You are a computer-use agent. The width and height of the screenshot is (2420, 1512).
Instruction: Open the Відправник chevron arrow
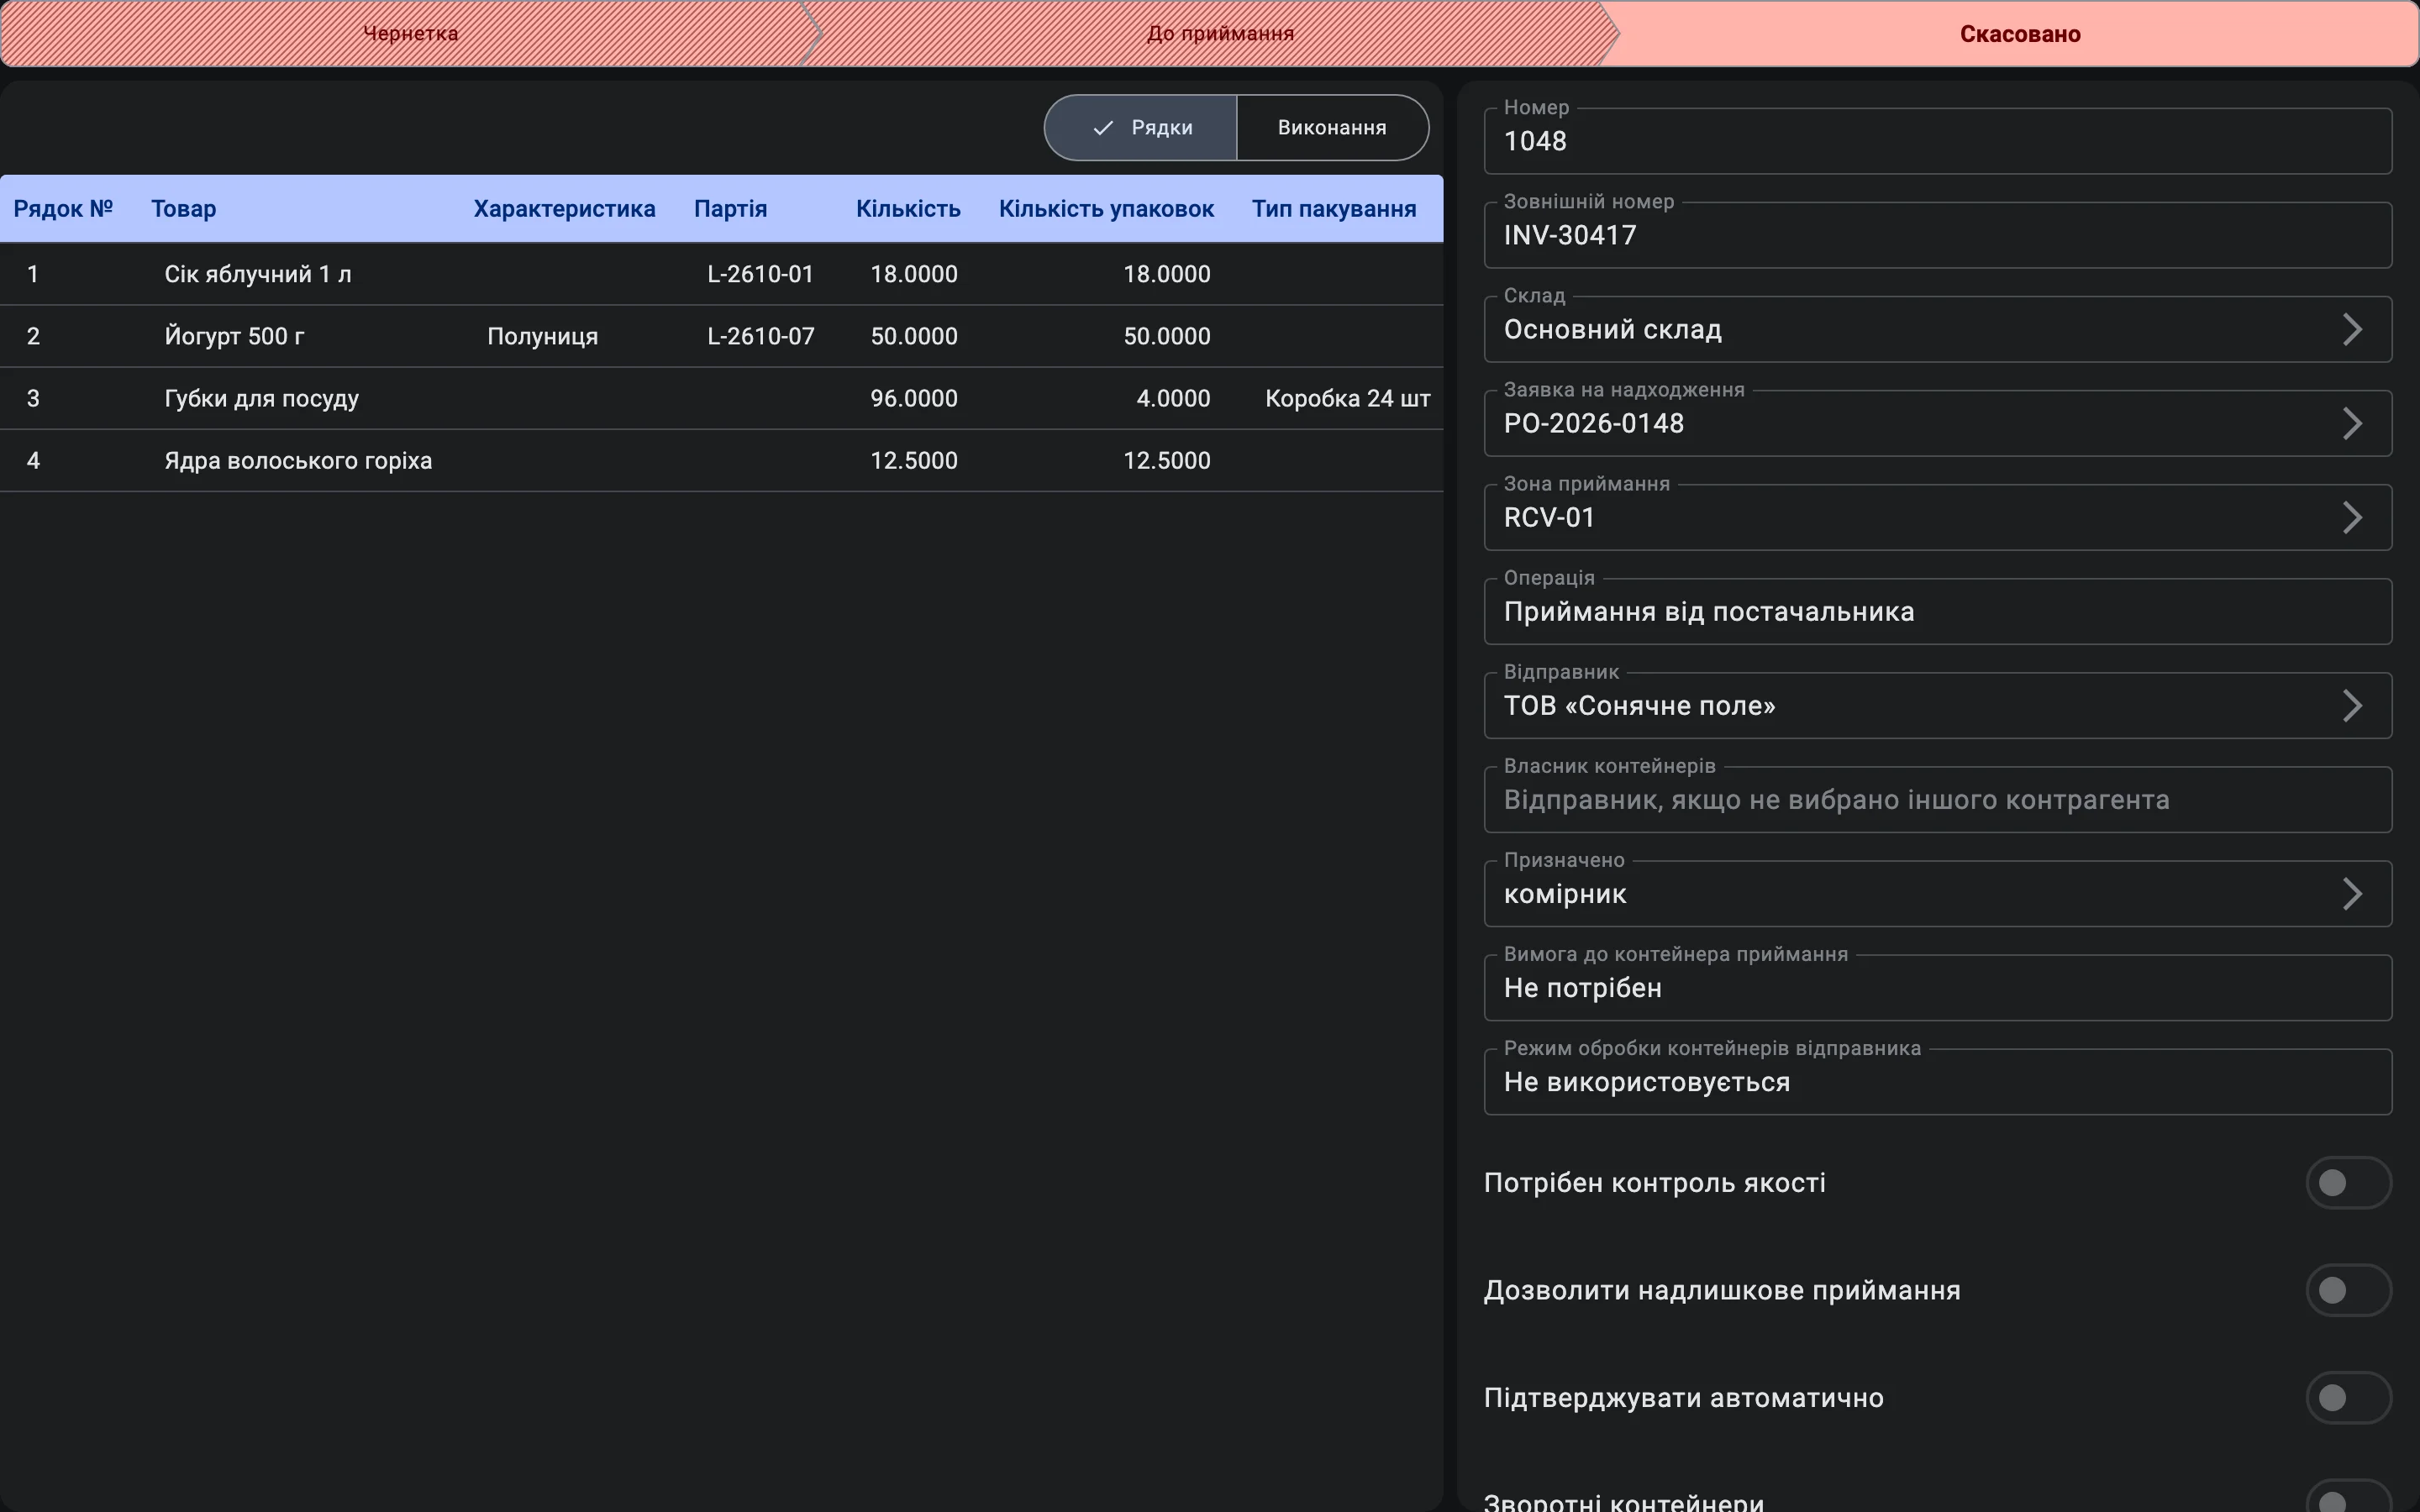pyautogui.click(x=2352, y=705)
